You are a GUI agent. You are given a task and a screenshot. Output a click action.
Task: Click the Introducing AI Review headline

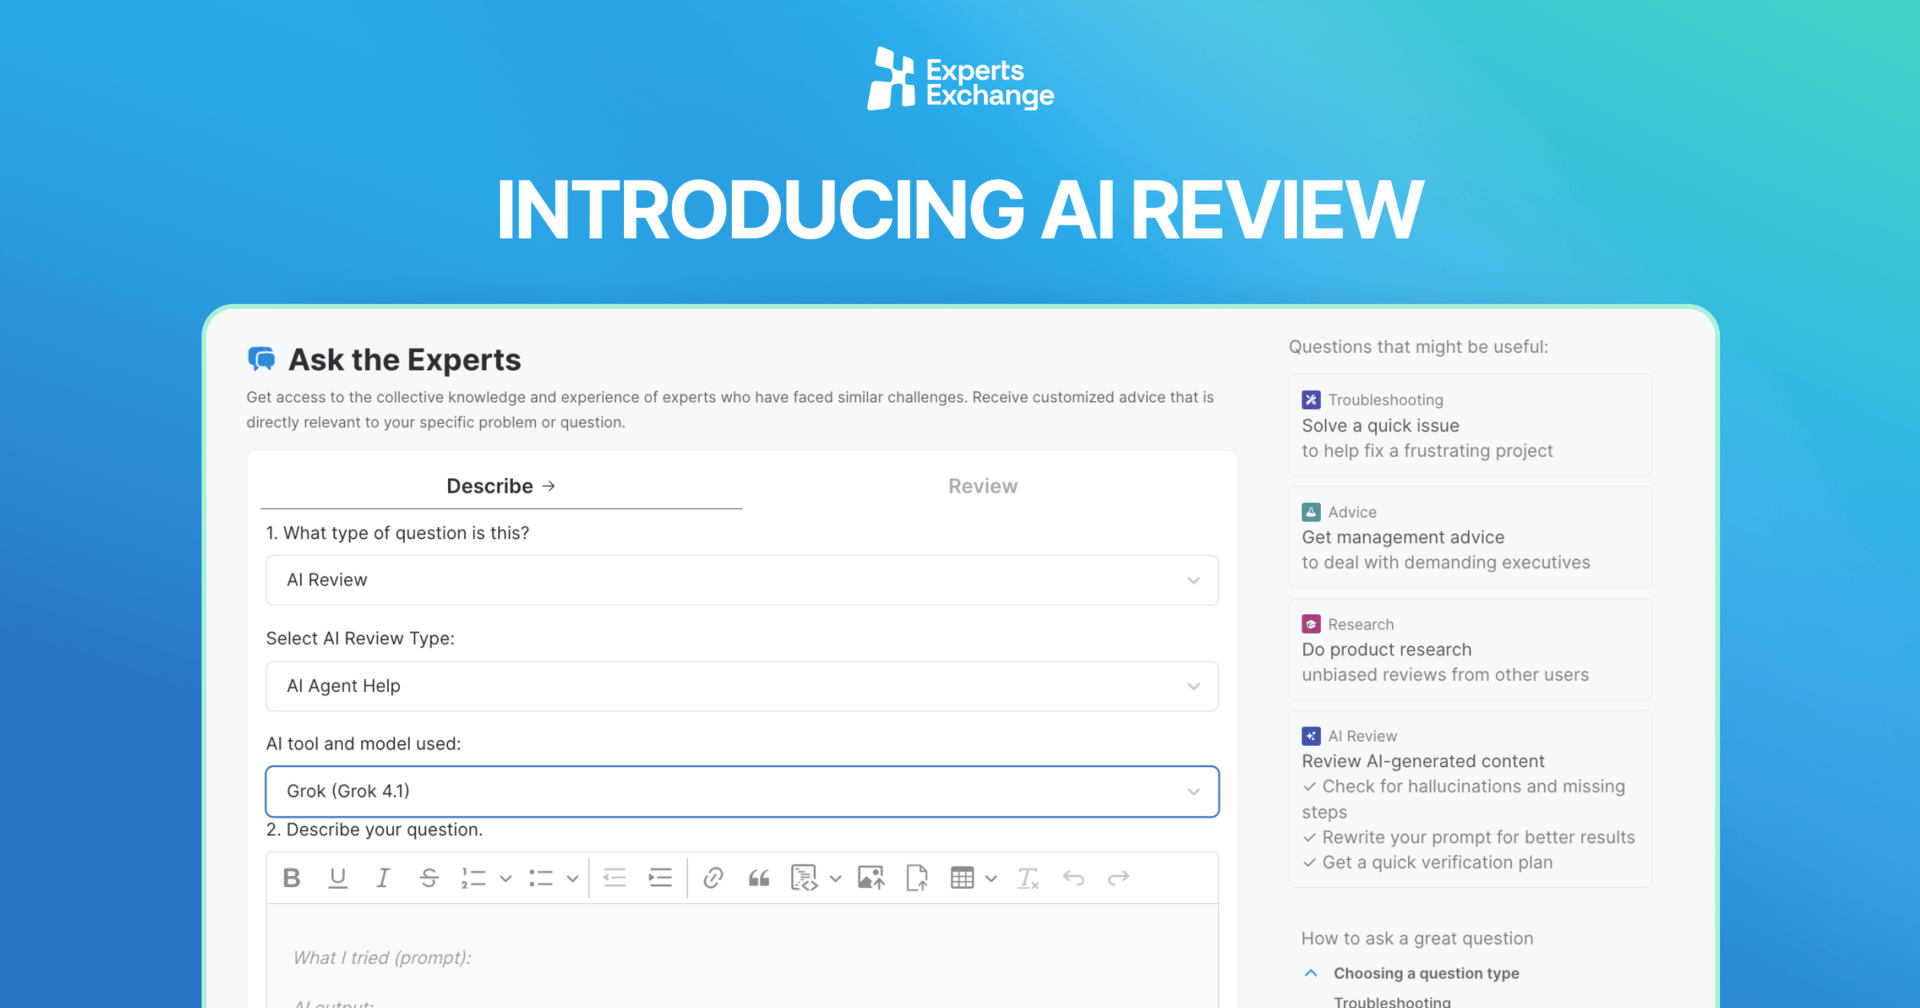pos(960,210)
